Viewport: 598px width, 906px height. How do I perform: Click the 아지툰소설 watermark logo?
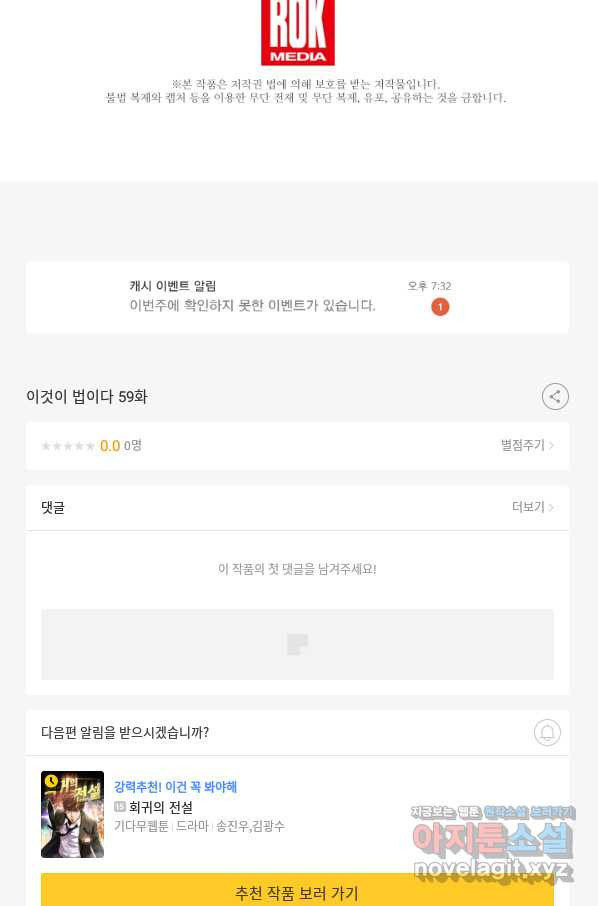click(493, 842)
